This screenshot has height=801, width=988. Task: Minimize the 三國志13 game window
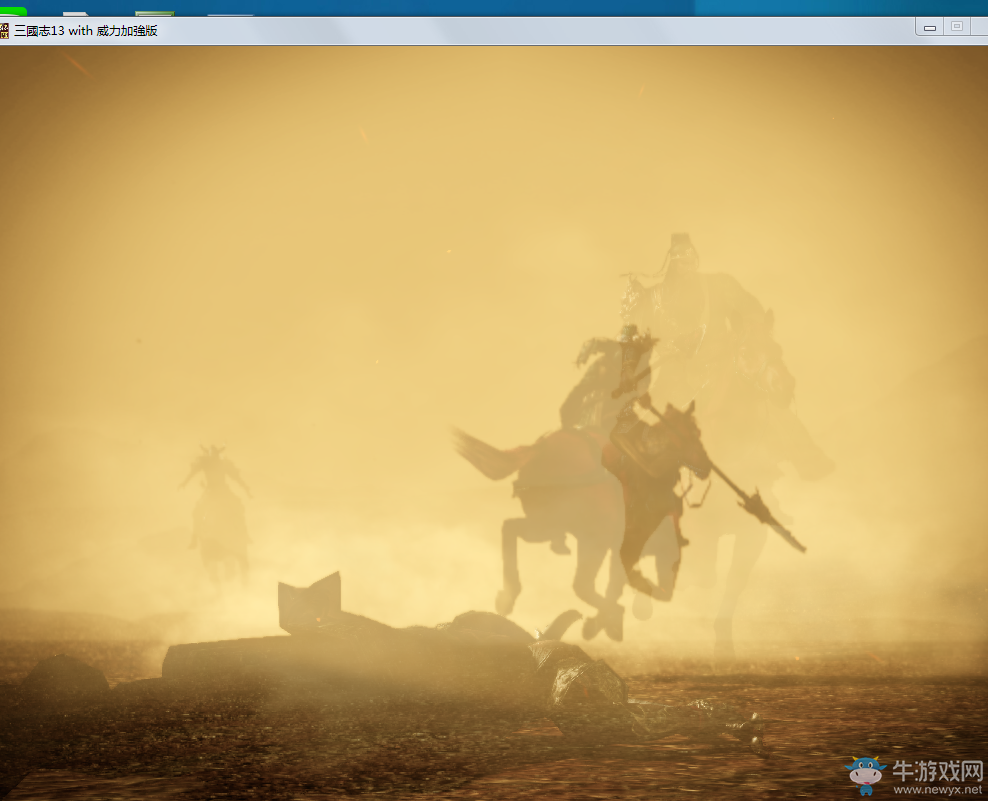(x=929, y=27)
